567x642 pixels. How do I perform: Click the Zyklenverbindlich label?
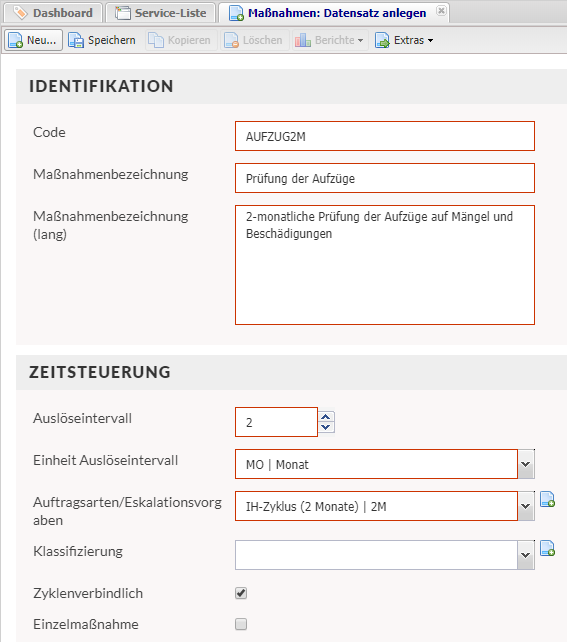click(x=88, y=593)
